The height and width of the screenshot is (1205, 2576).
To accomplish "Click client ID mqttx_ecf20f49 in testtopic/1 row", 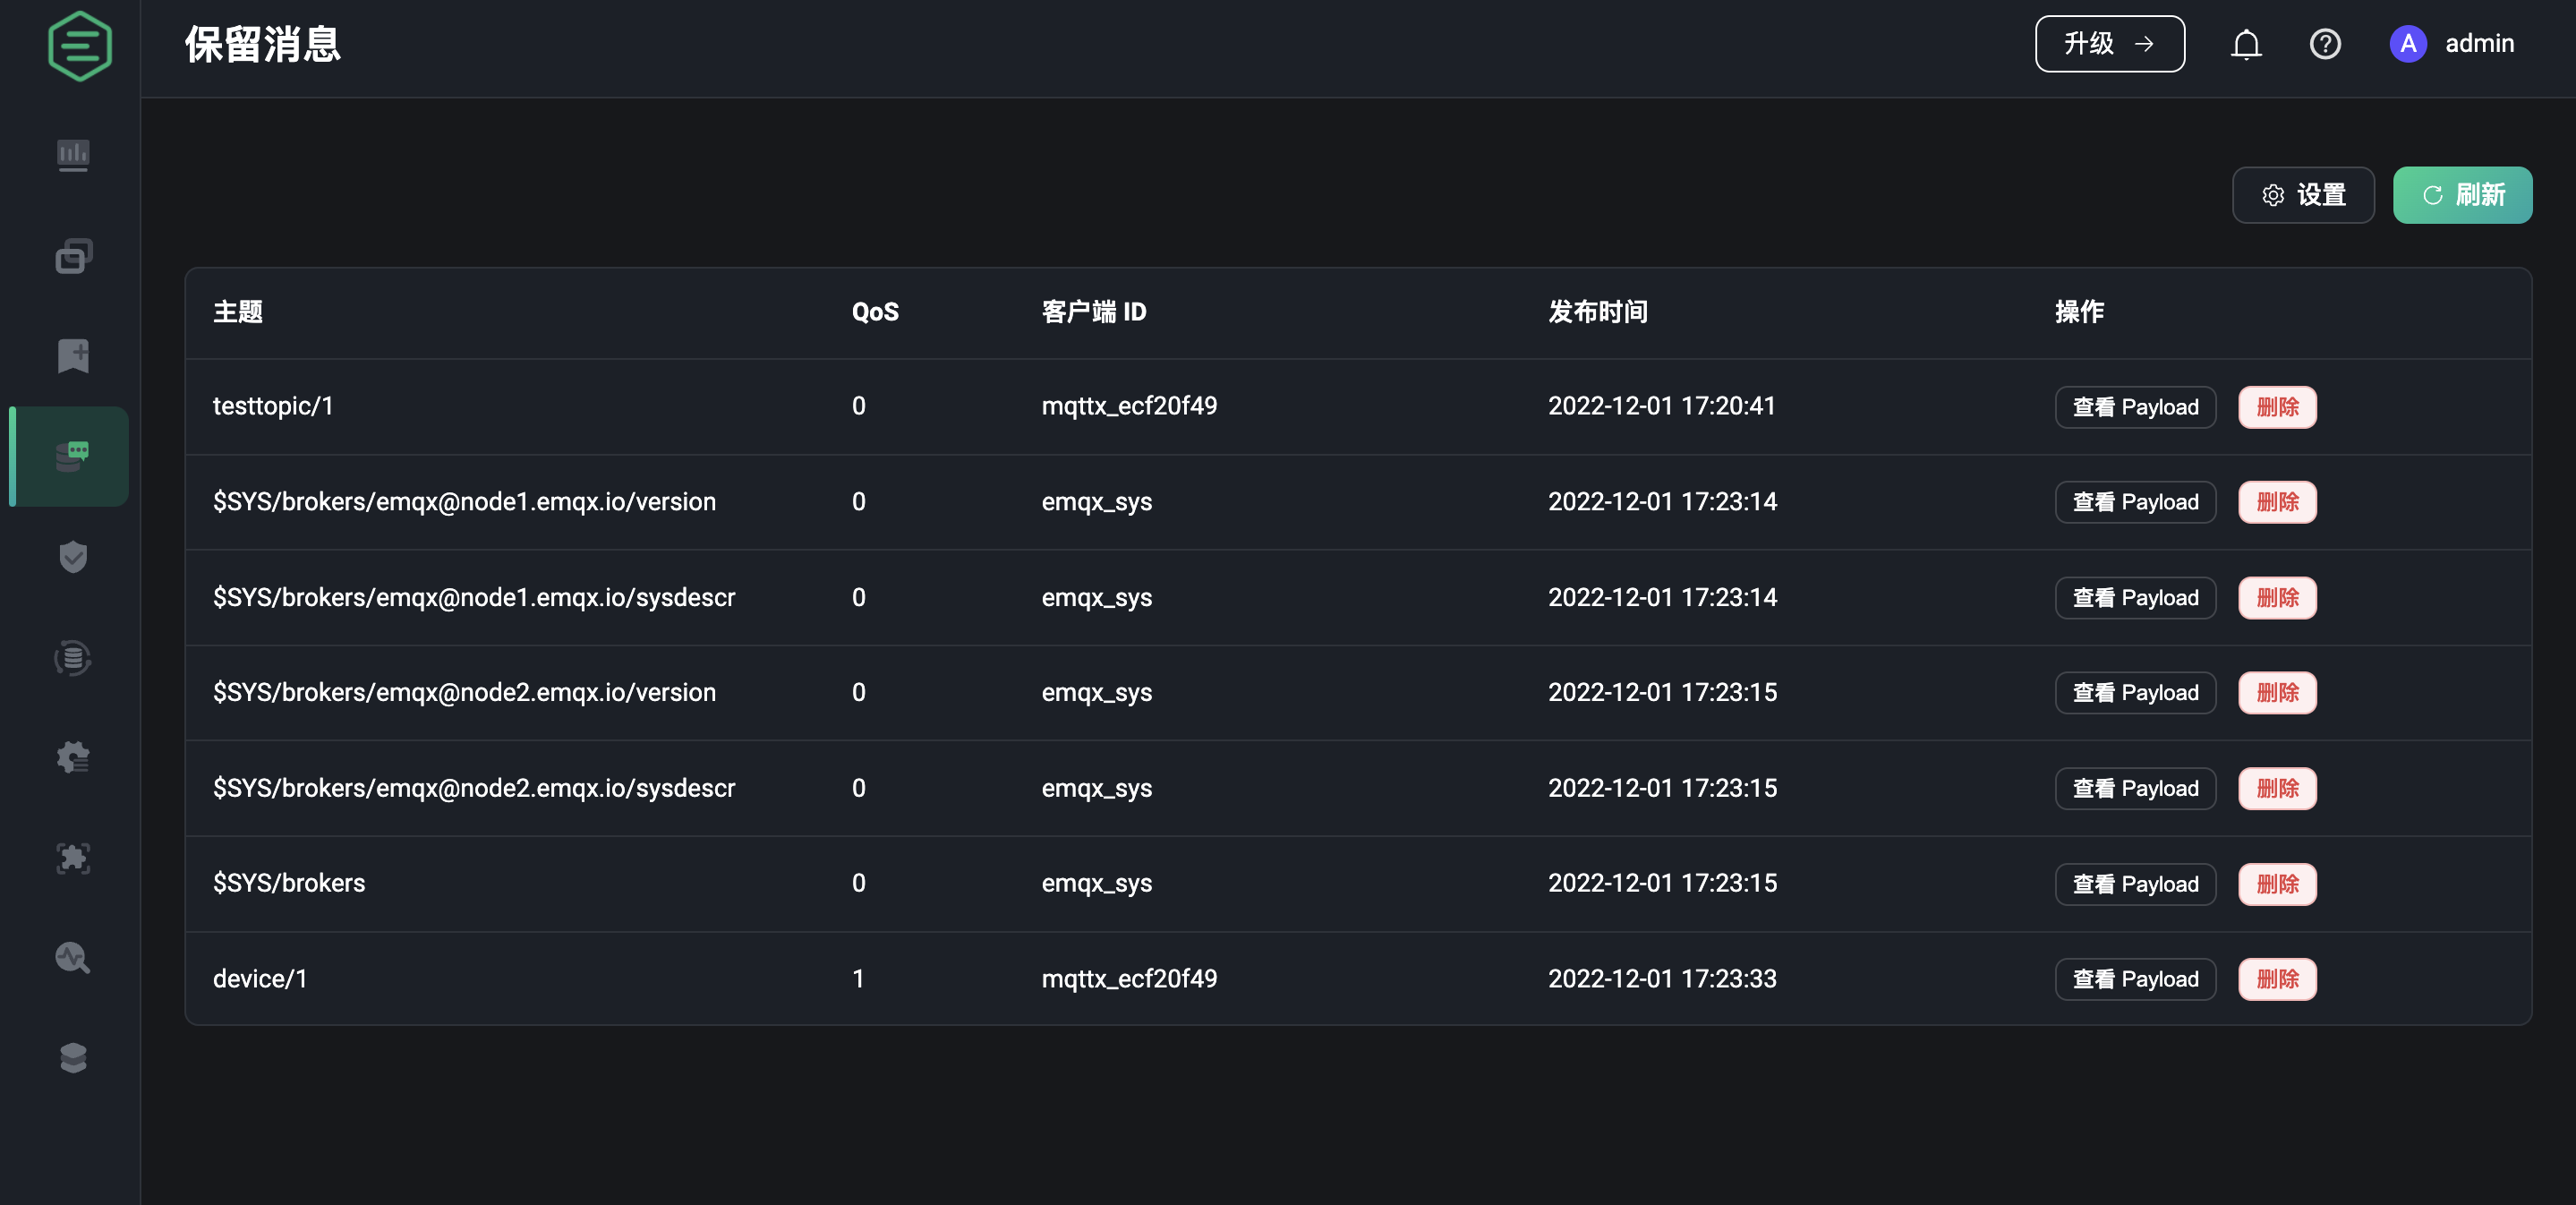I will click(1129, 406).
